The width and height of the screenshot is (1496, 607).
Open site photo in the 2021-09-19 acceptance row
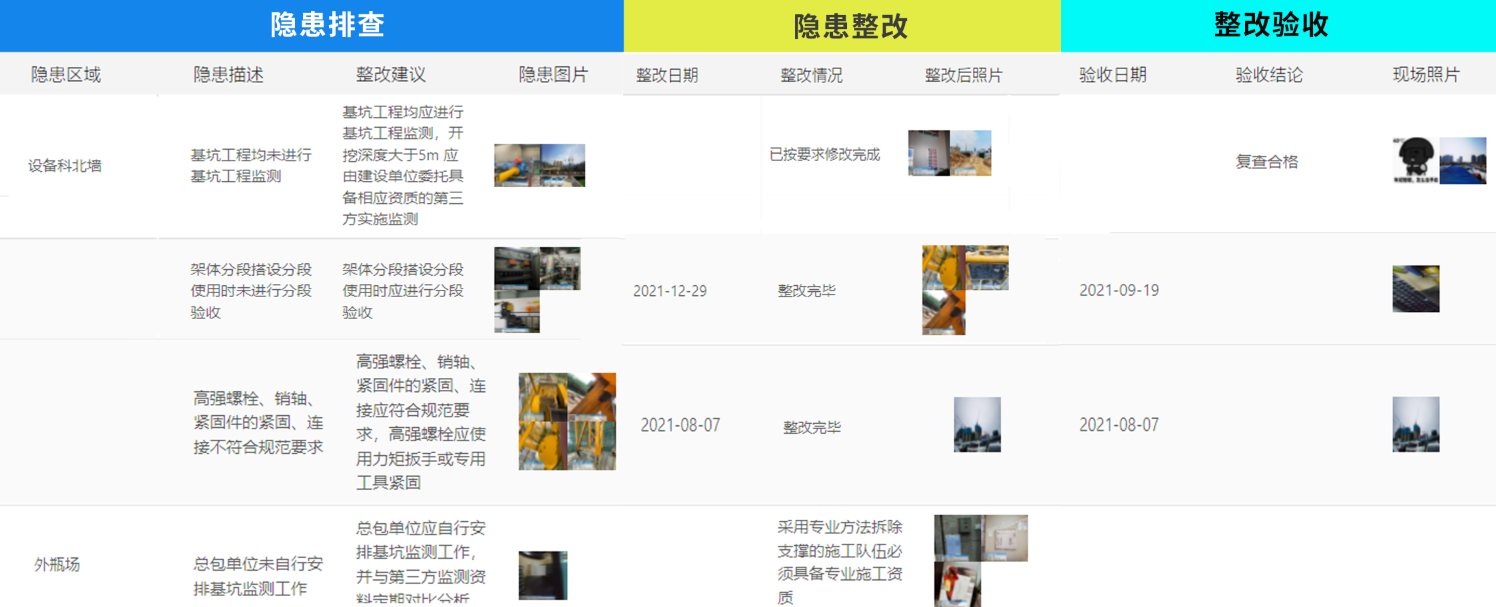tap(1416, 289)
